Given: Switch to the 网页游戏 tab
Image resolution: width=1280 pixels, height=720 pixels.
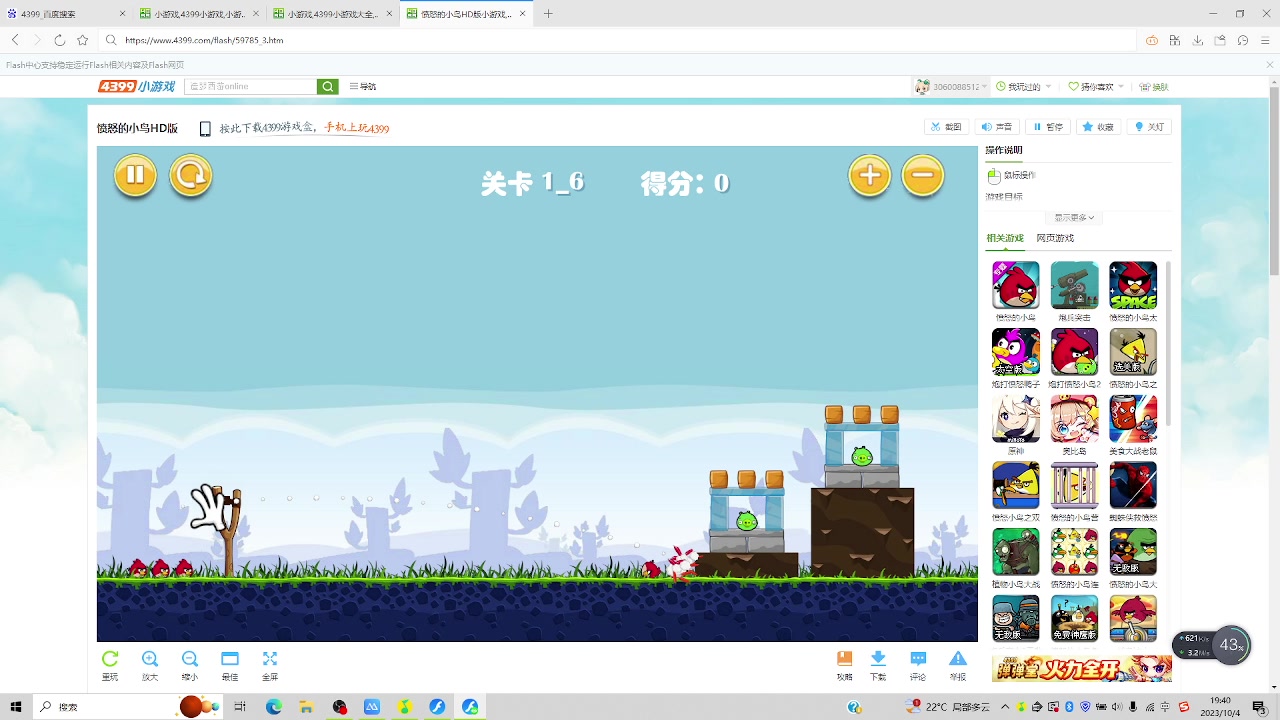Looking at the screenshot, I should point(1055,238).
